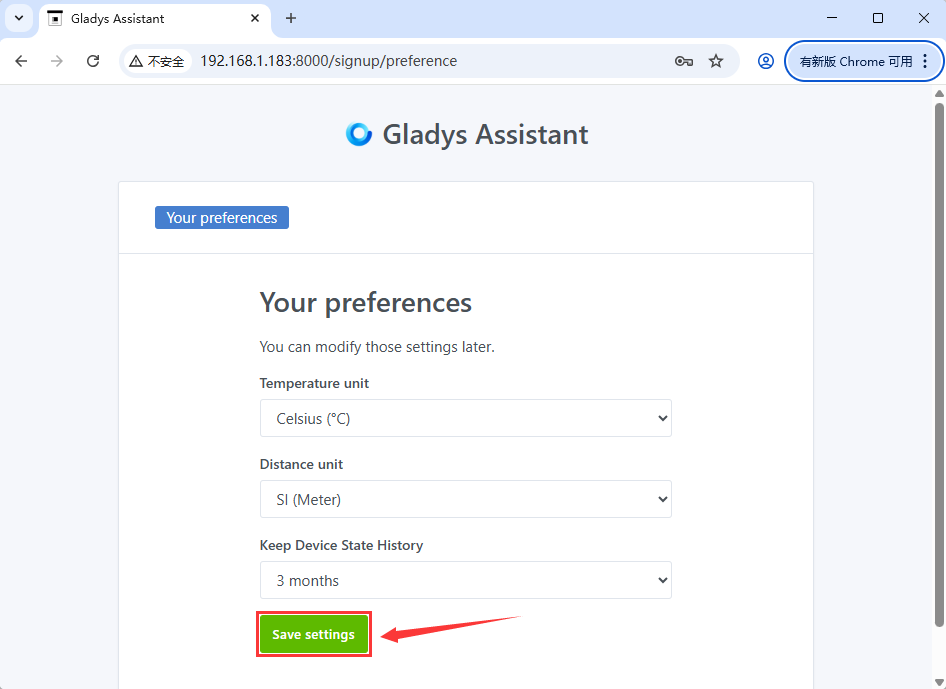
Task: Open the Chrome profile avatar icon
Action: tap(766, 61)
